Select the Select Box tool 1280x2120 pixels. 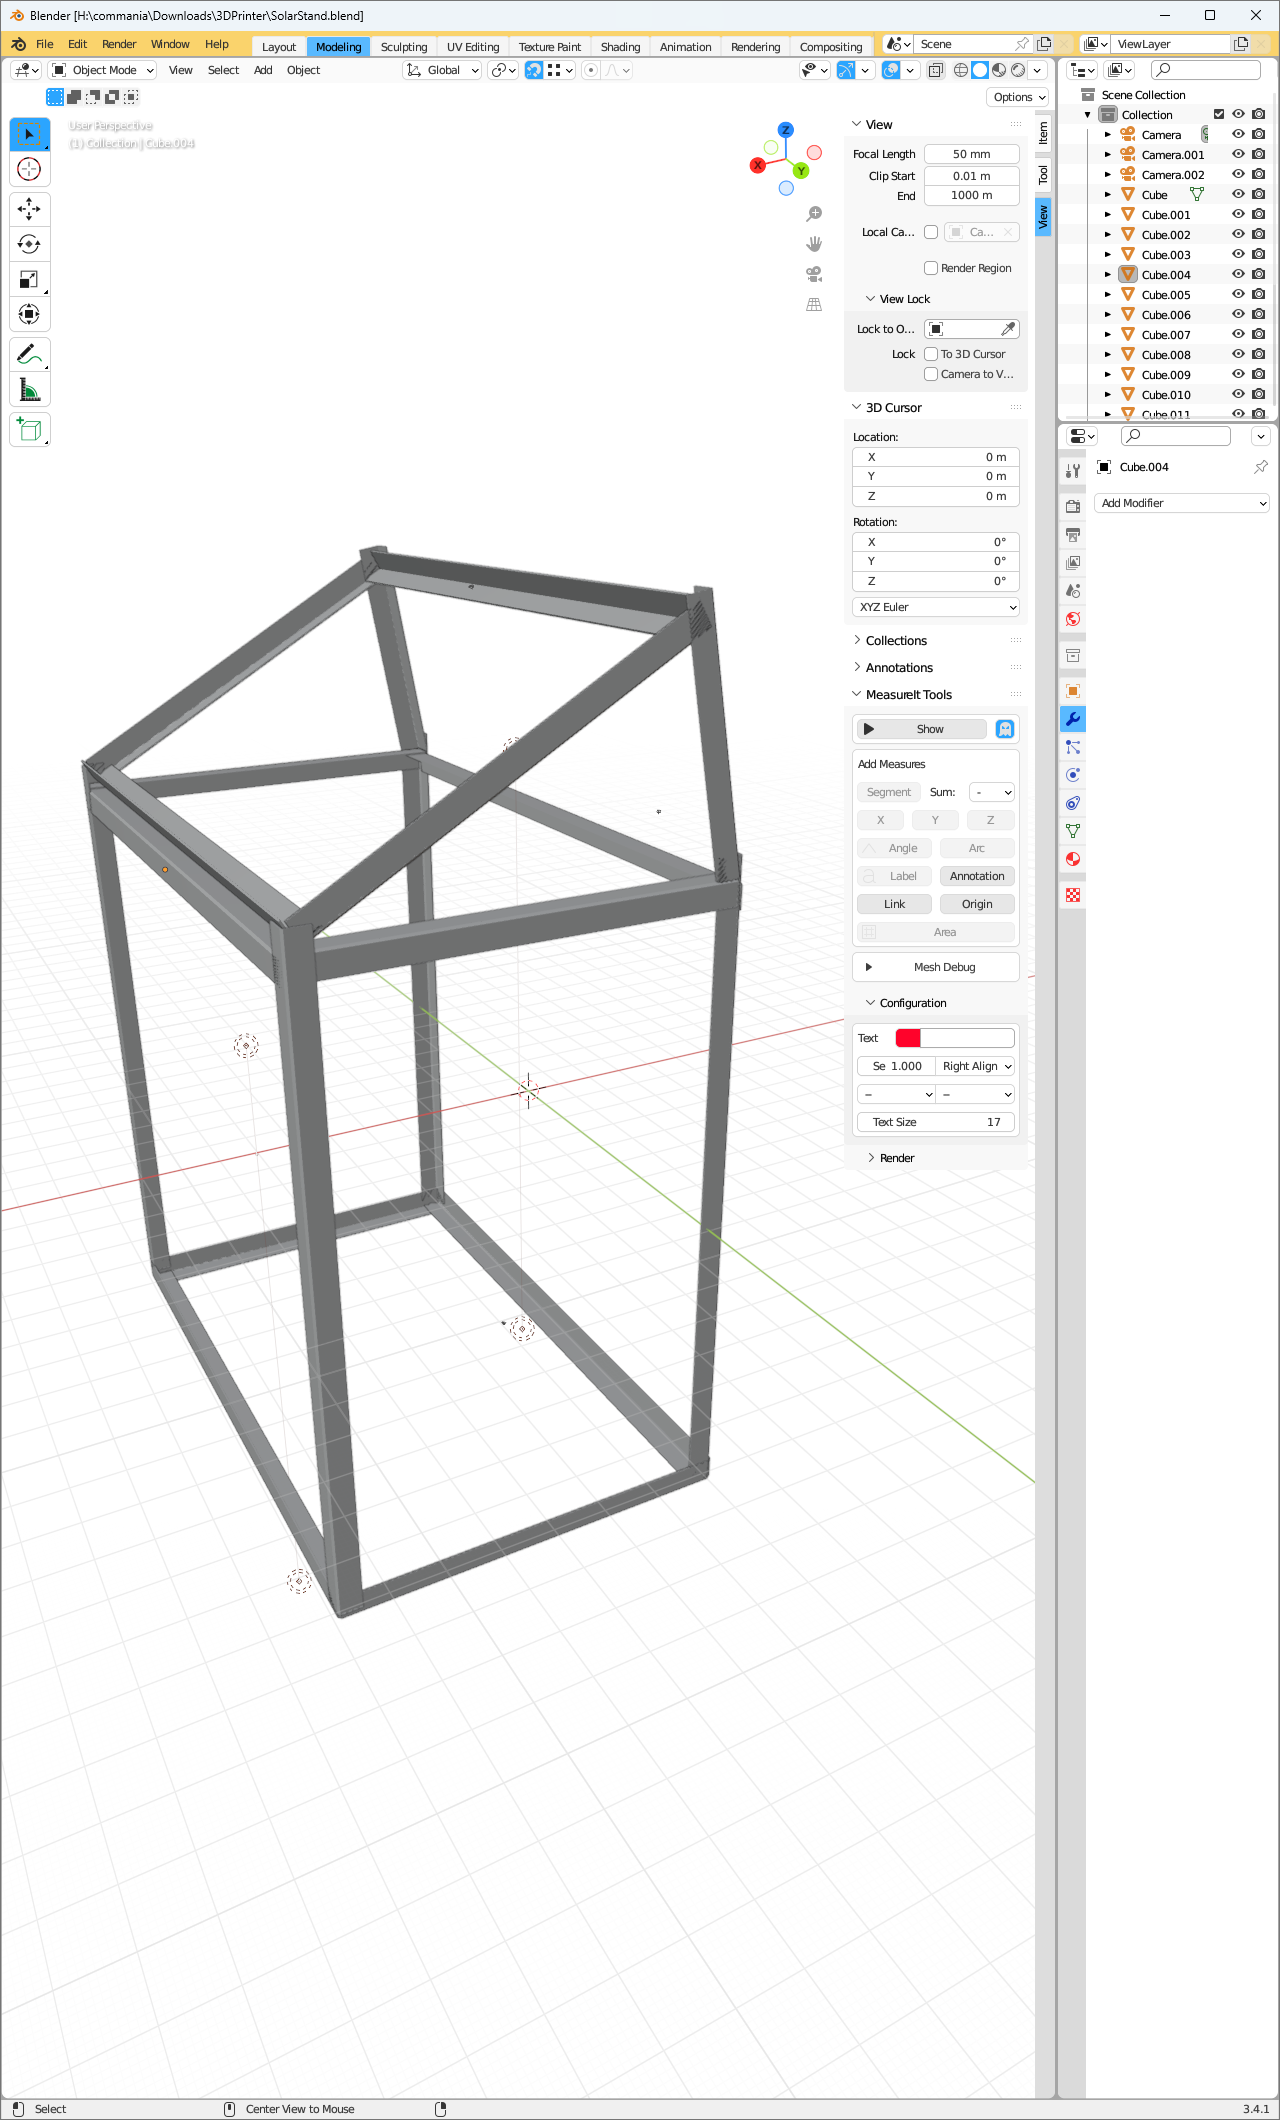pyautogui.click(x=29, y=135)
